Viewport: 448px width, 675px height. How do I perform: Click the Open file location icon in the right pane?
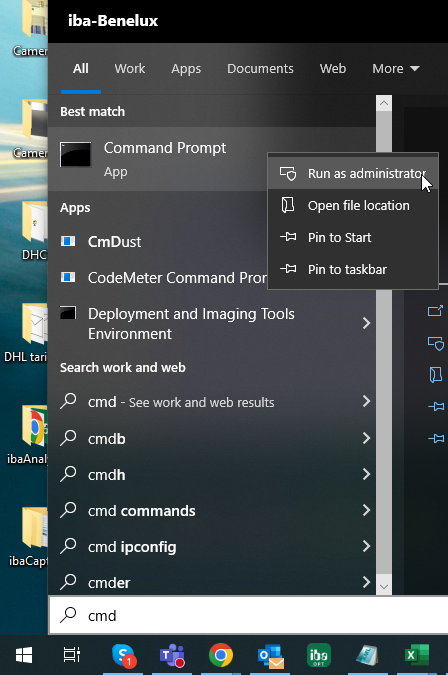436,375
